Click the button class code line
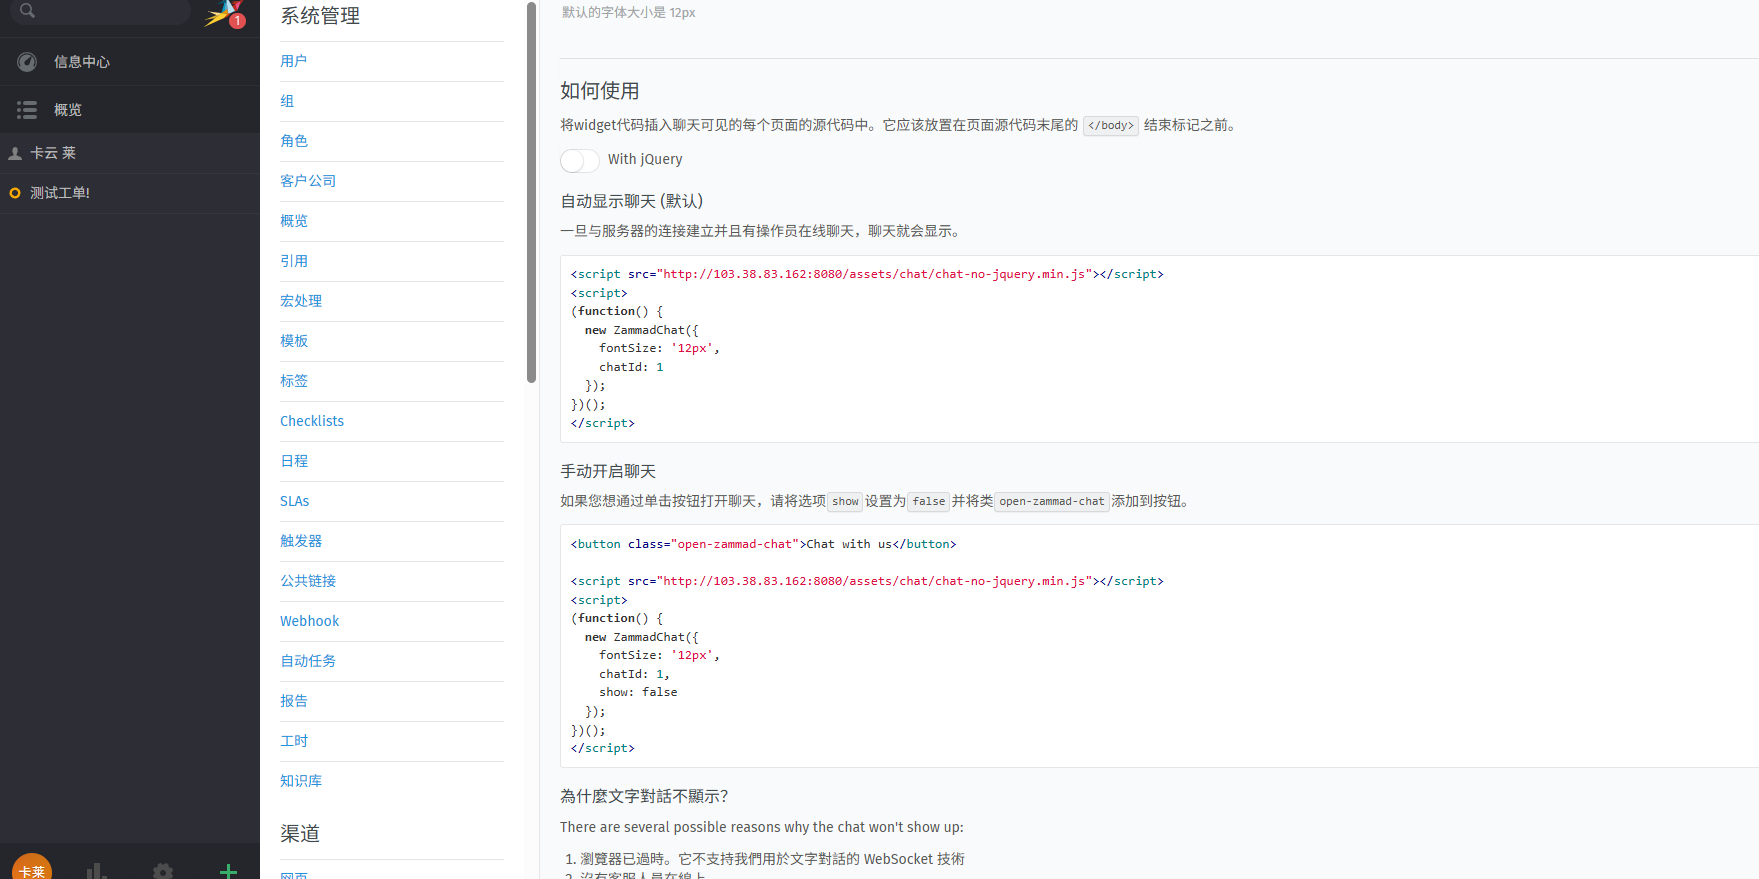1759x879 pixels. pyautogui.click(x=763, y=544)
